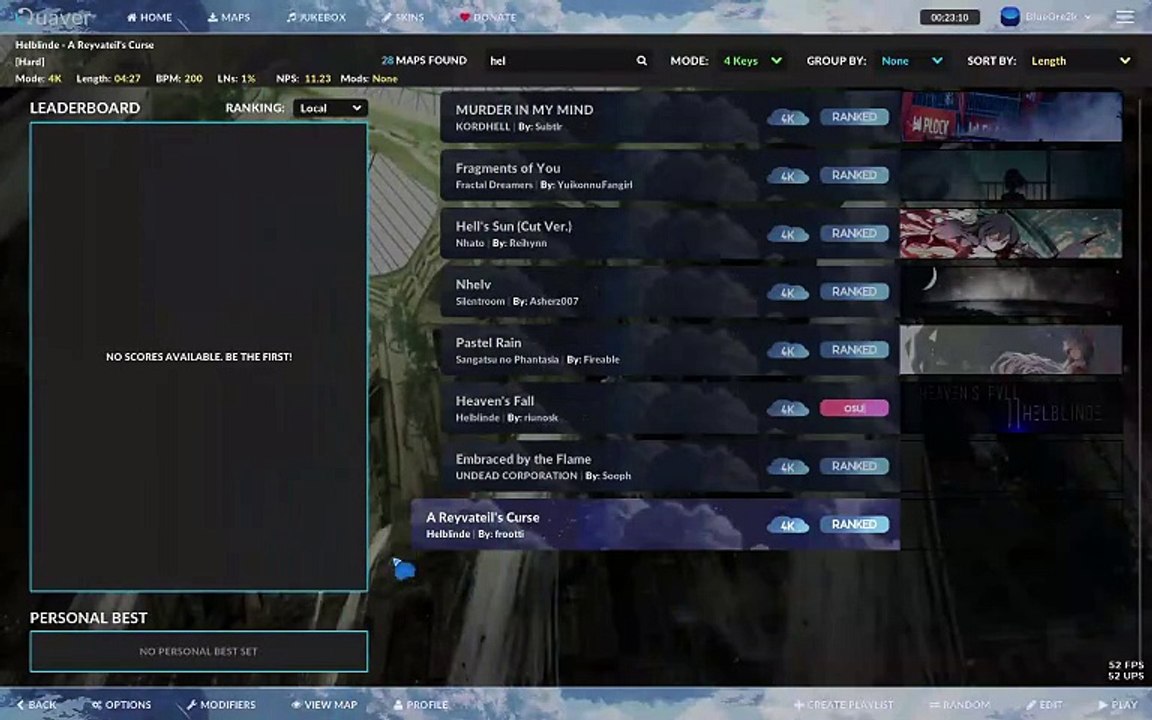Click the RANKED badge on MURDER IN MY MIND
The height and width of the screenshot is (720, 1152).
pyautogui.click(x=854, y=117)
